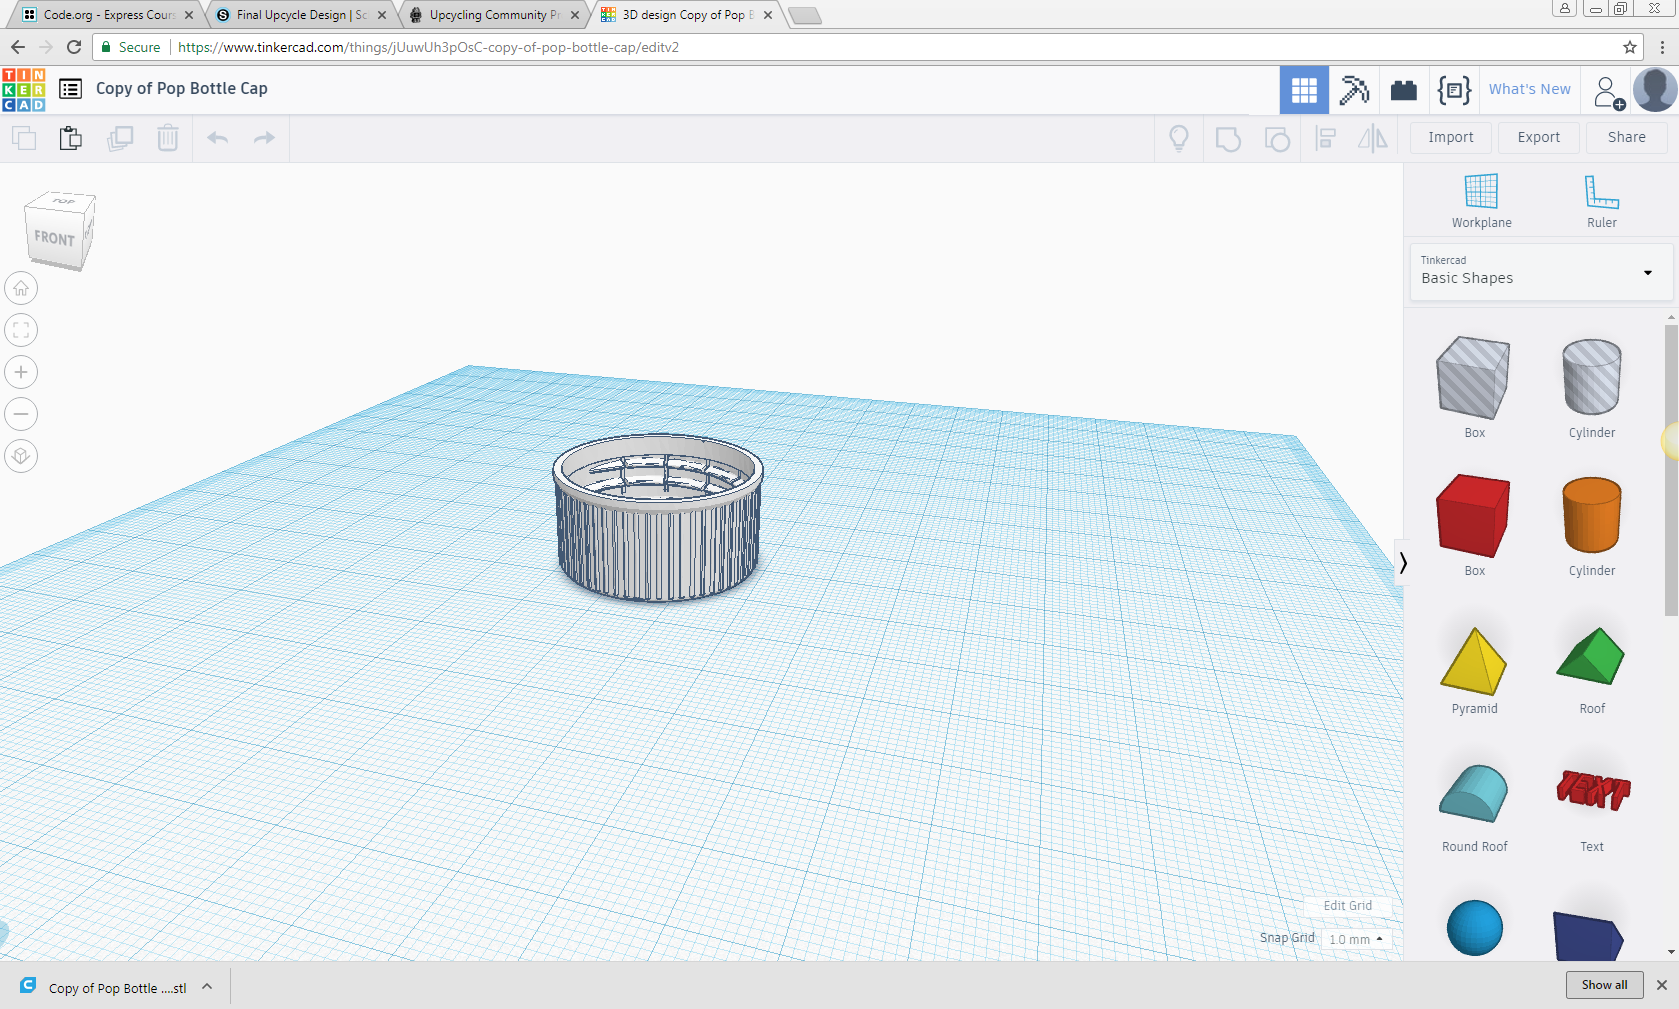Click the Home view icon

[21, 289]
